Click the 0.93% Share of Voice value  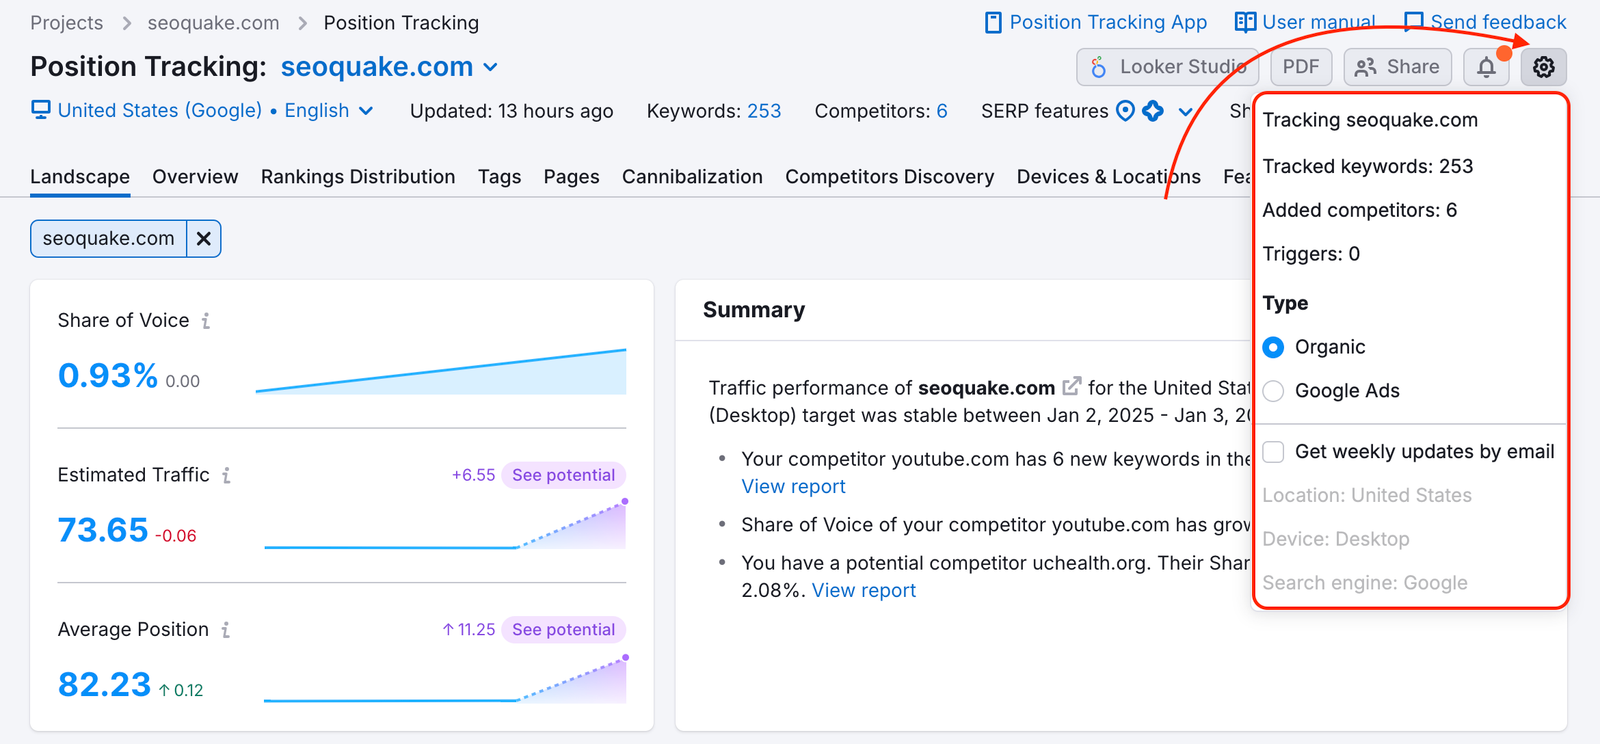108,376
